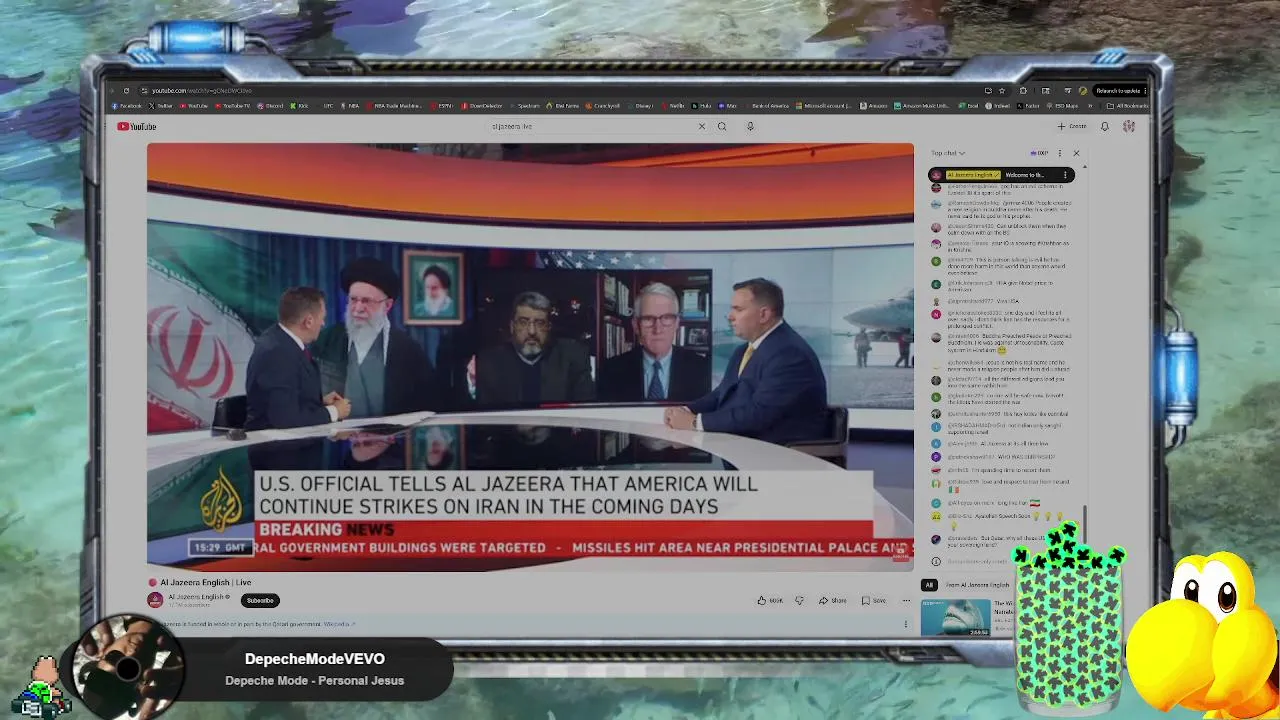This screenshot has width=1280, height=720.
Task: Open the pinned Al Jazeera English message menu
Action: coord(1065,175)
